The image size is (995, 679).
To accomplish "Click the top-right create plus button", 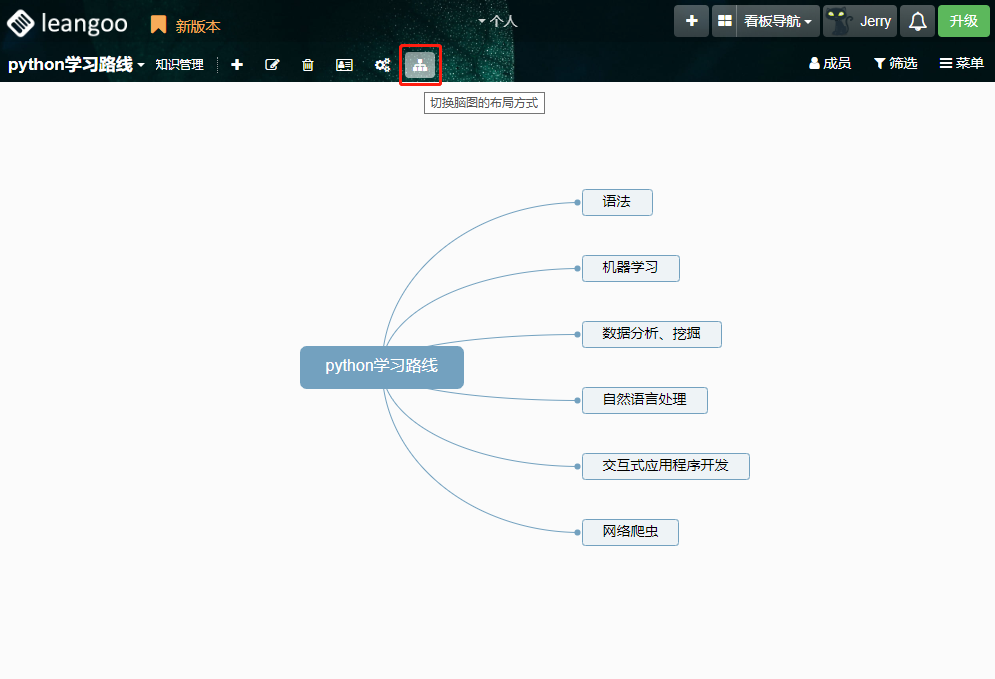I will pyautogui.click(x=691, y=21).
